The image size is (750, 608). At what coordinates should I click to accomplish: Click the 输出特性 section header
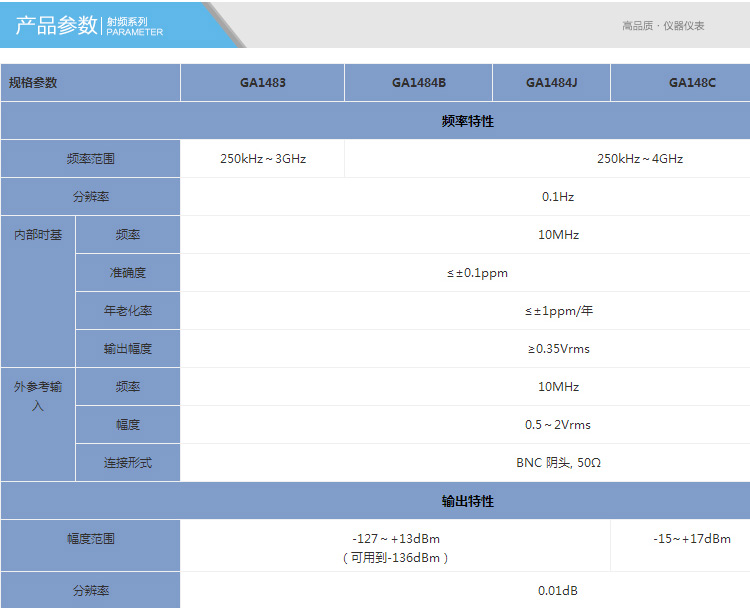tap(467, 501)
